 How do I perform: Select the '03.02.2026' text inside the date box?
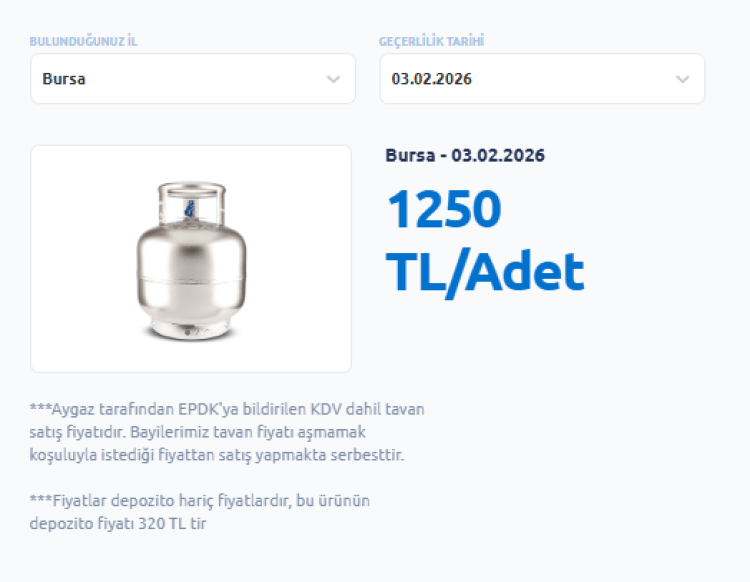click(x=432, y=79)
